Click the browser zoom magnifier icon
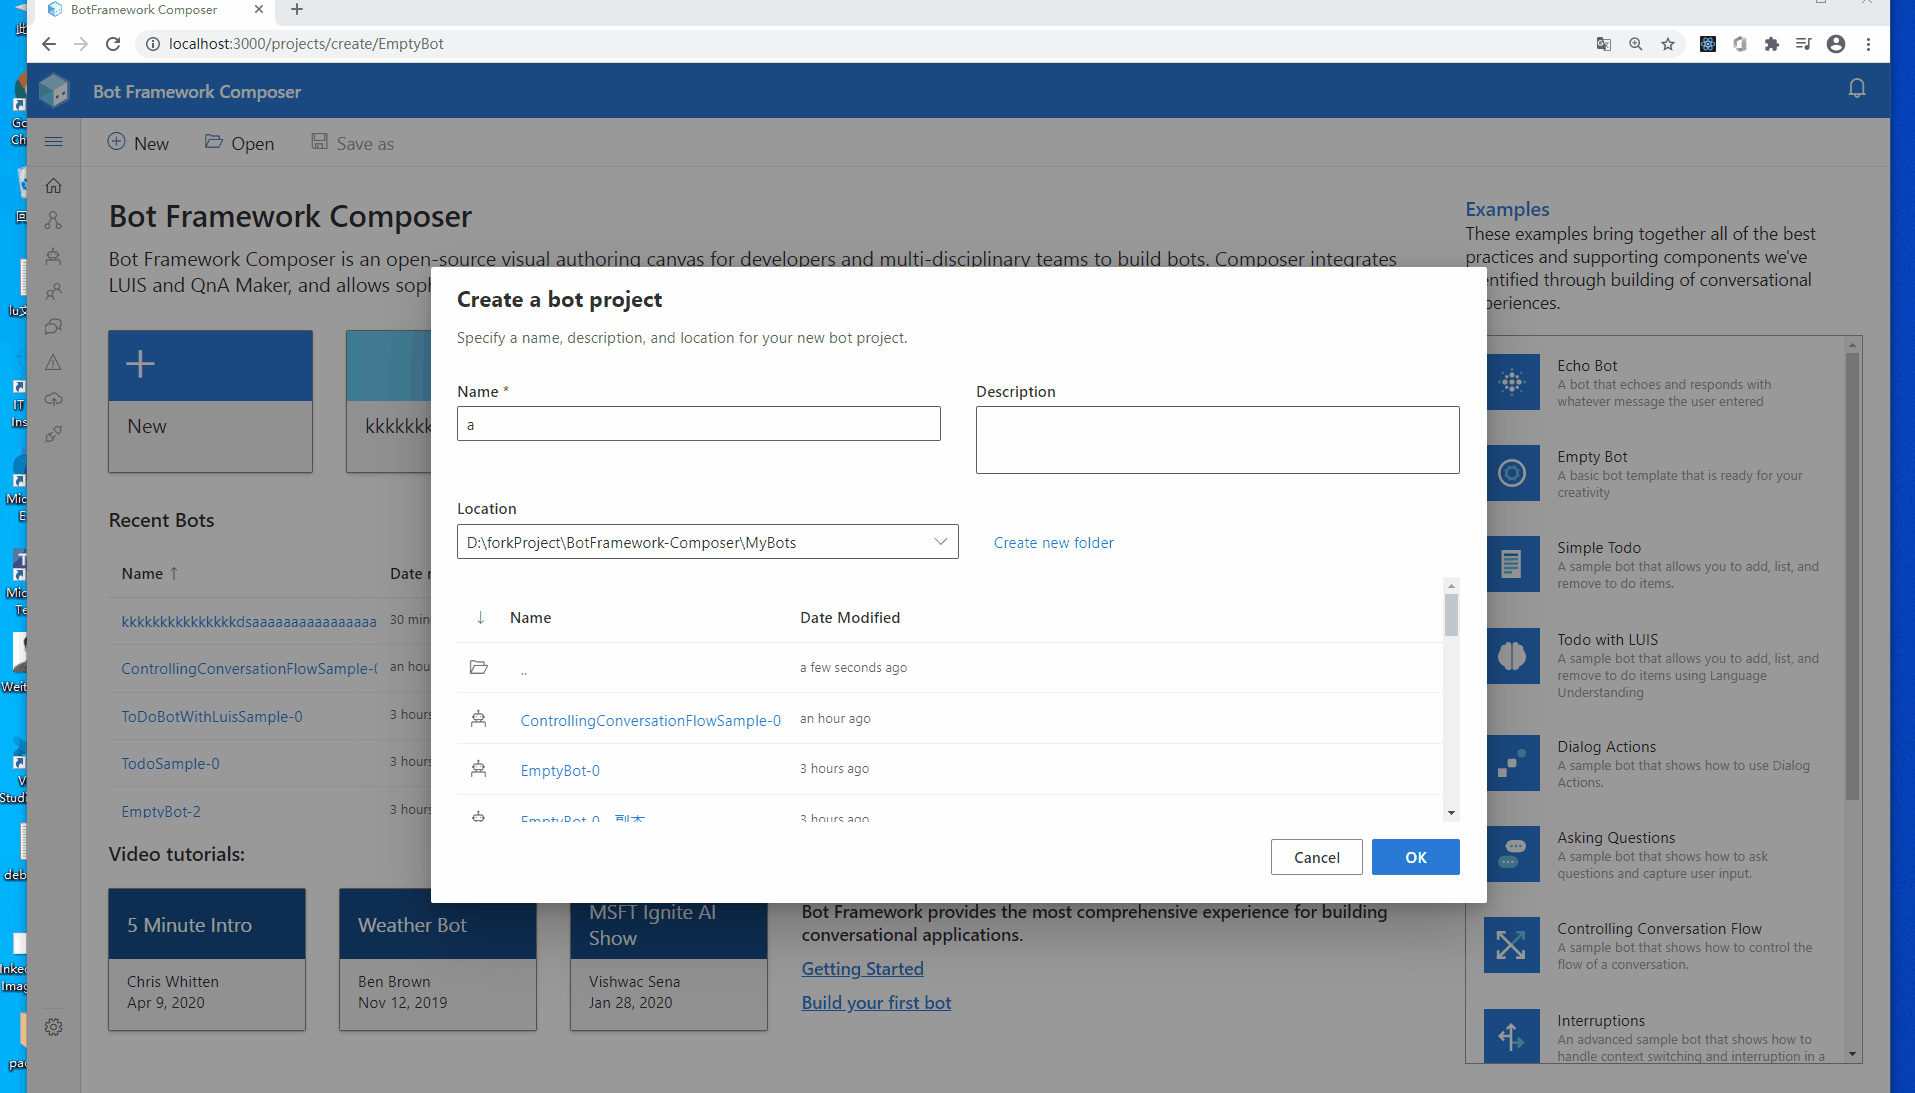The image size is (1915, 1093). tap(1636, 44)
